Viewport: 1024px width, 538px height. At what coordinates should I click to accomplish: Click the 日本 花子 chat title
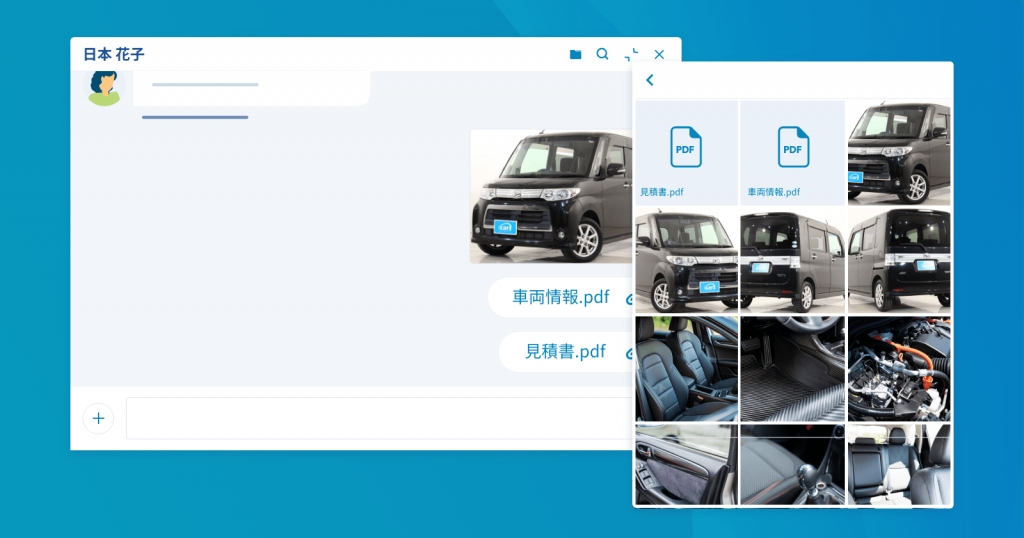[114, 54]
